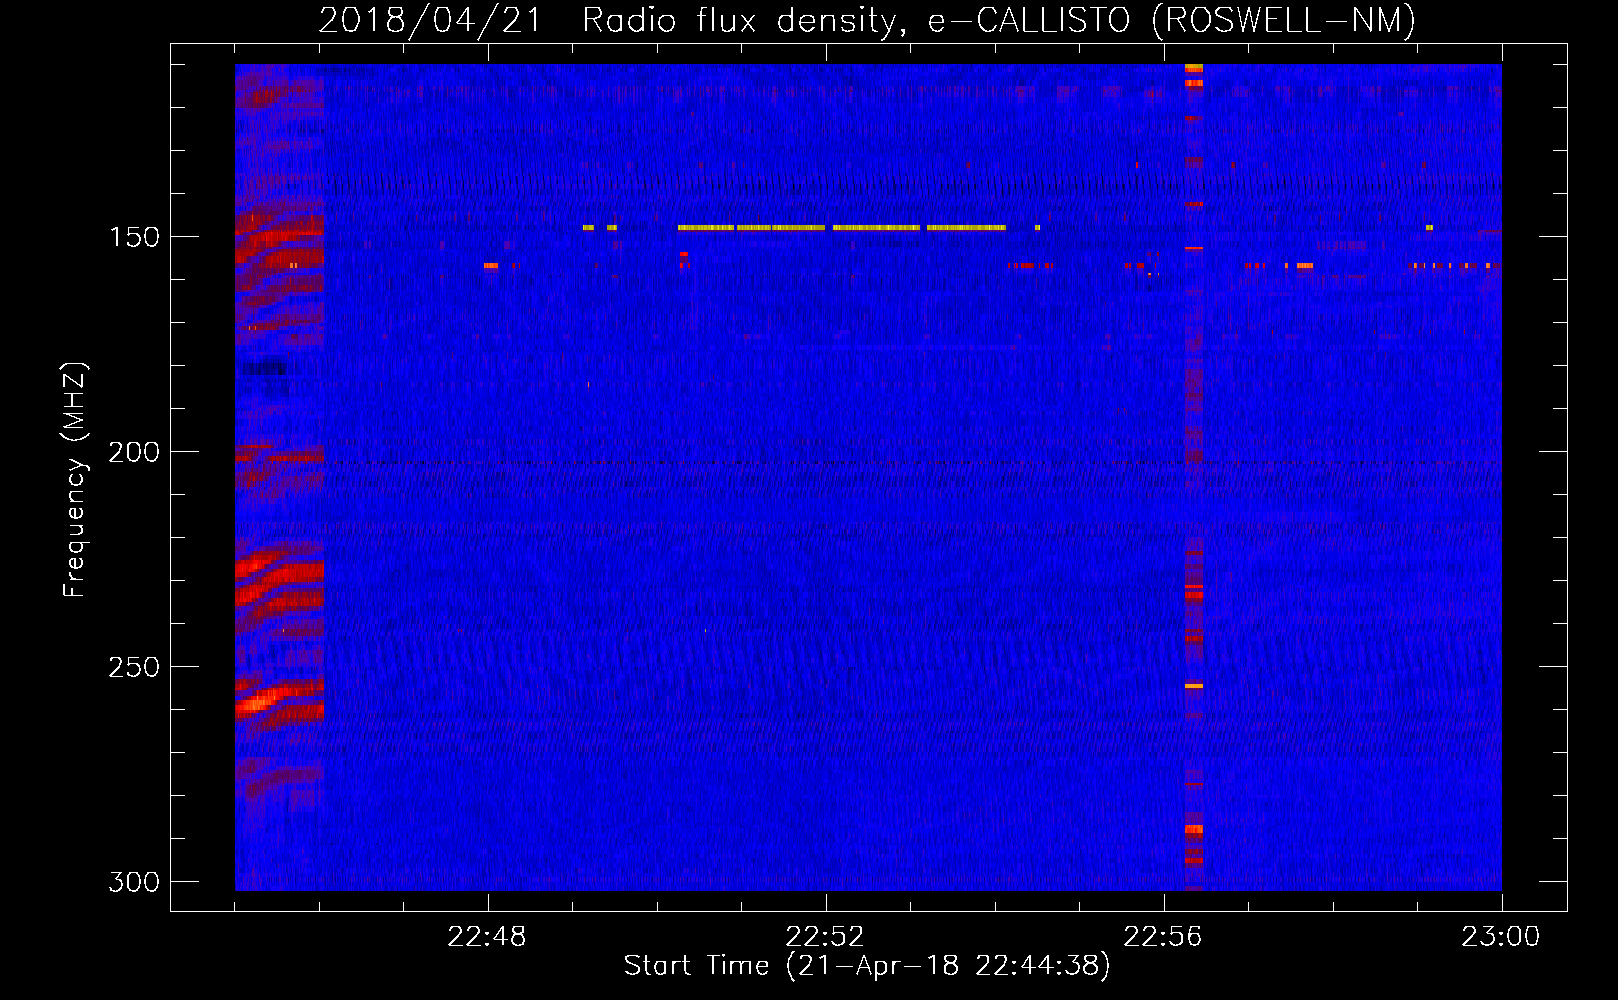Click the 23:00 time tick label
This screenshot has width=1618, height=1000.
tap(1500, 937)
